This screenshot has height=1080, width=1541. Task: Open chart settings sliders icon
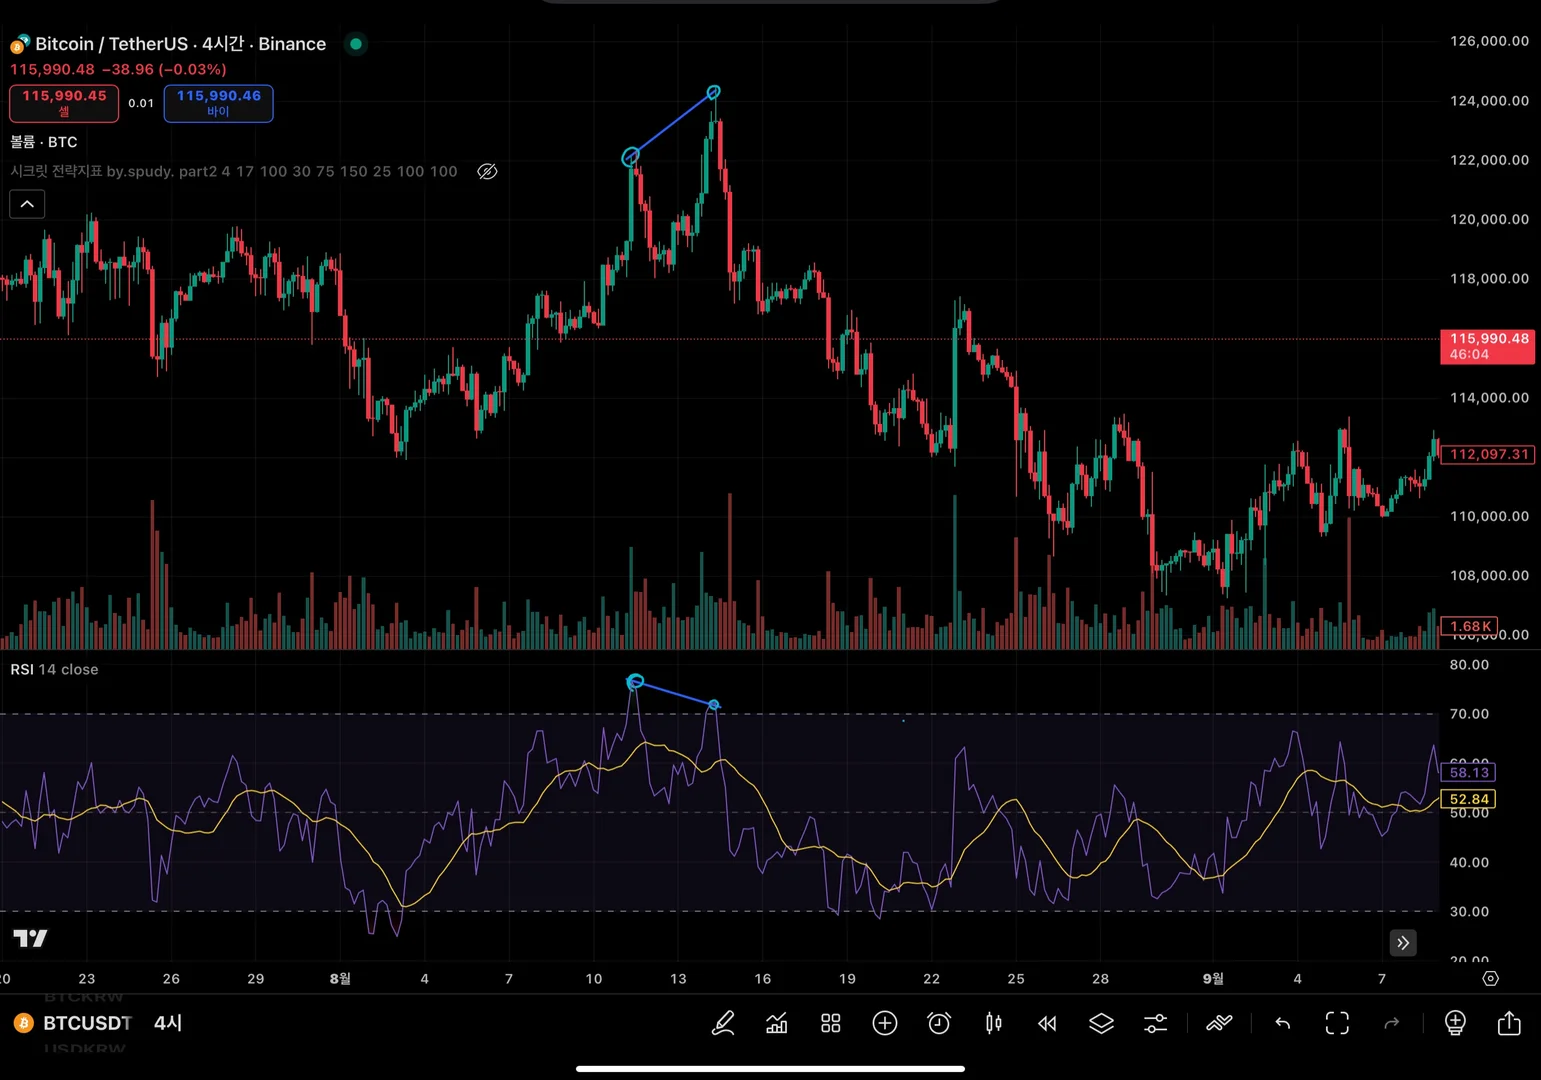coord(1155,1023)
